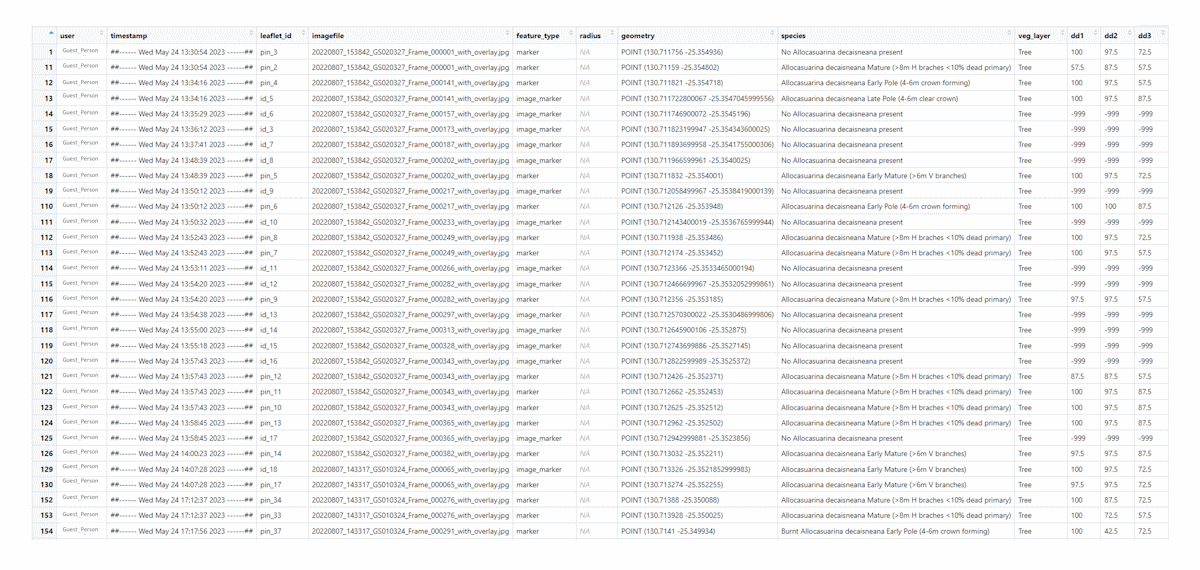1200x570 pixels.
Task: Select the id_18 leaflet_id cell
Action: click(268, 469)
